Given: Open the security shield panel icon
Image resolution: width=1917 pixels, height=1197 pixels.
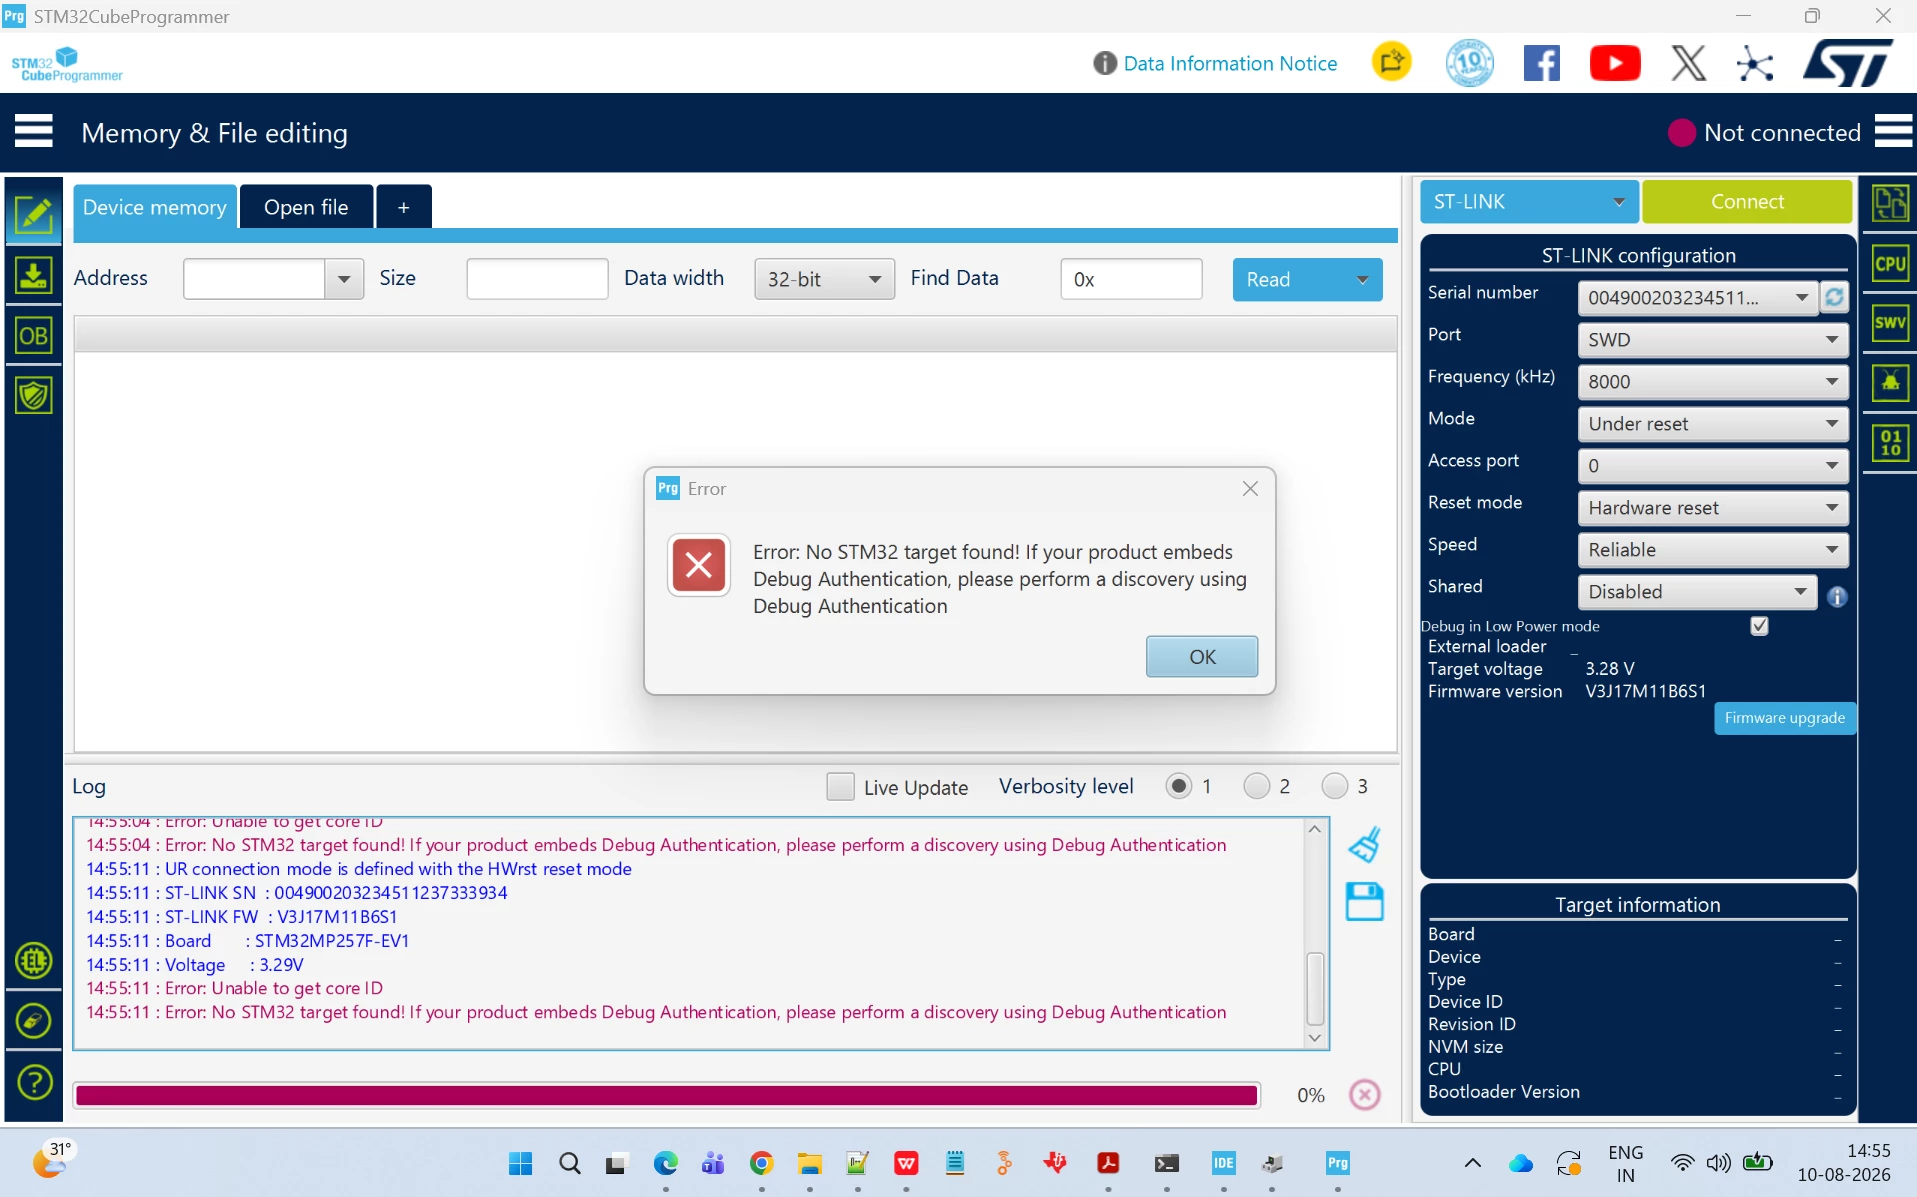Looking at the screenshot, I should coord(34,395).
